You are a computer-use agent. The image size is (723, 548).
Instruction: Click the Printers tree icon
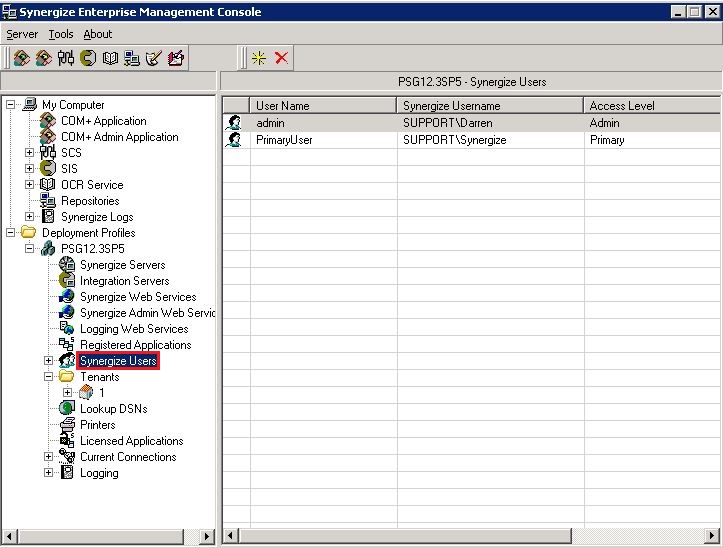click(x=67, y=424)
